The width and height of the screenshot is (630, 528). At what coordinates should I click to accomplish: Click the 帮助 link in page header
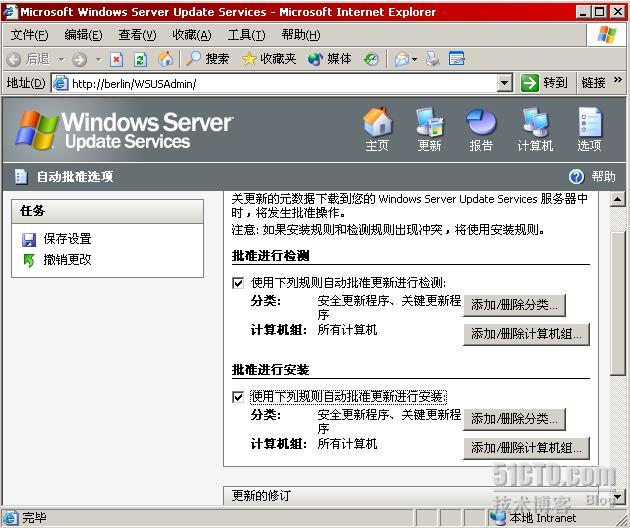click(603, 176)
